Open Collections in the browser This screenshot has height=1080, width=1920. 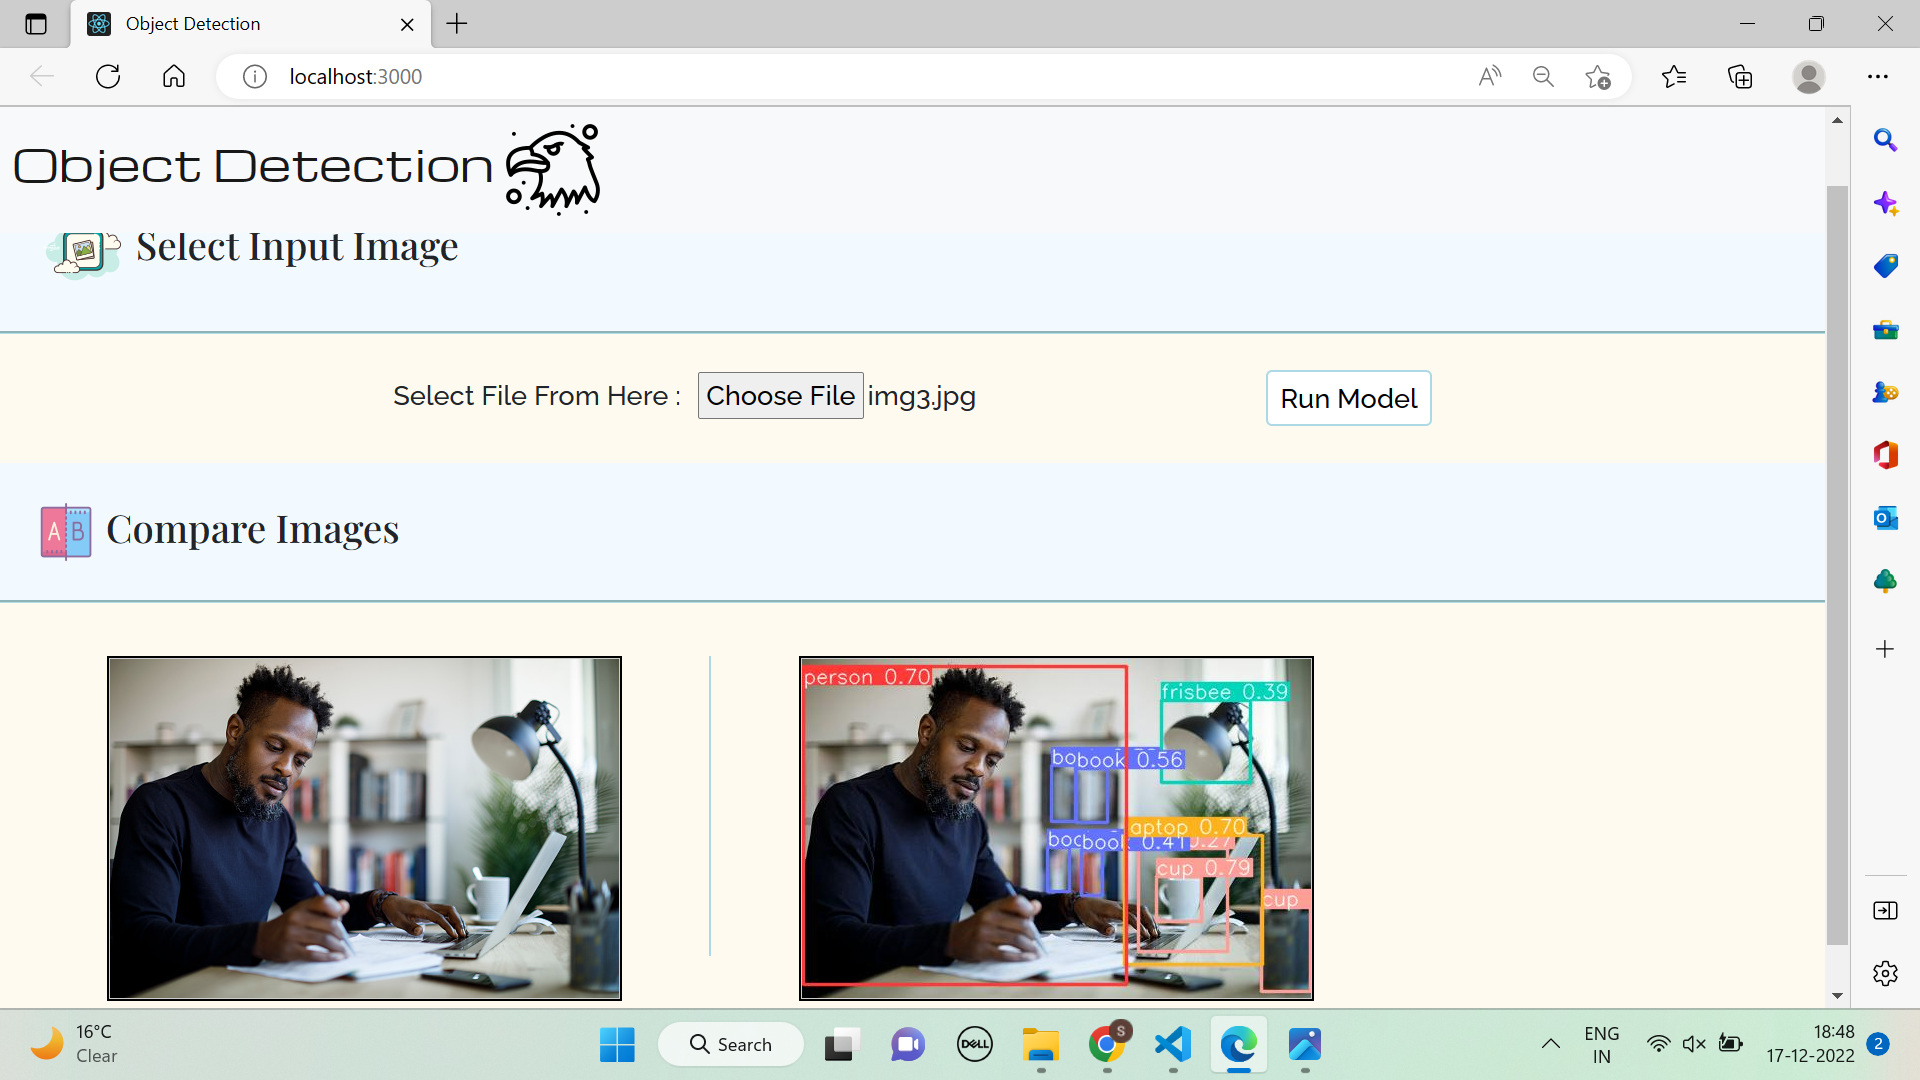(1741, 76)
